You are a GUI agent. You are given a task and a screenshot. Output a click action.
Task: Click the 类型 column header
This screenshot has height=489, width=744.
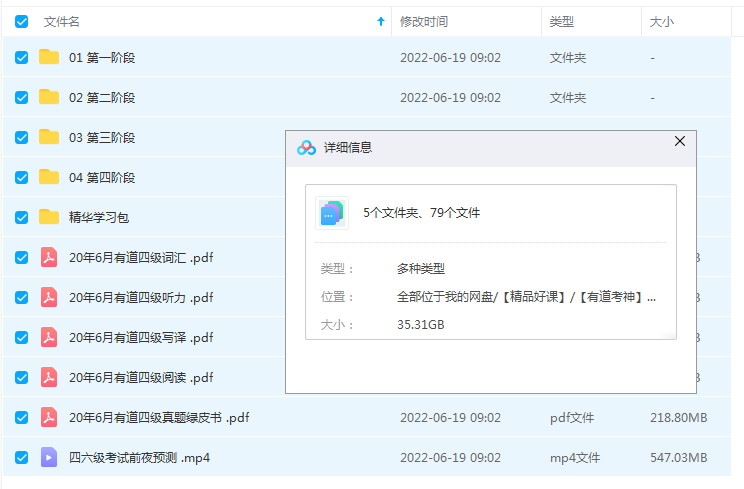(x=561, y=21)
